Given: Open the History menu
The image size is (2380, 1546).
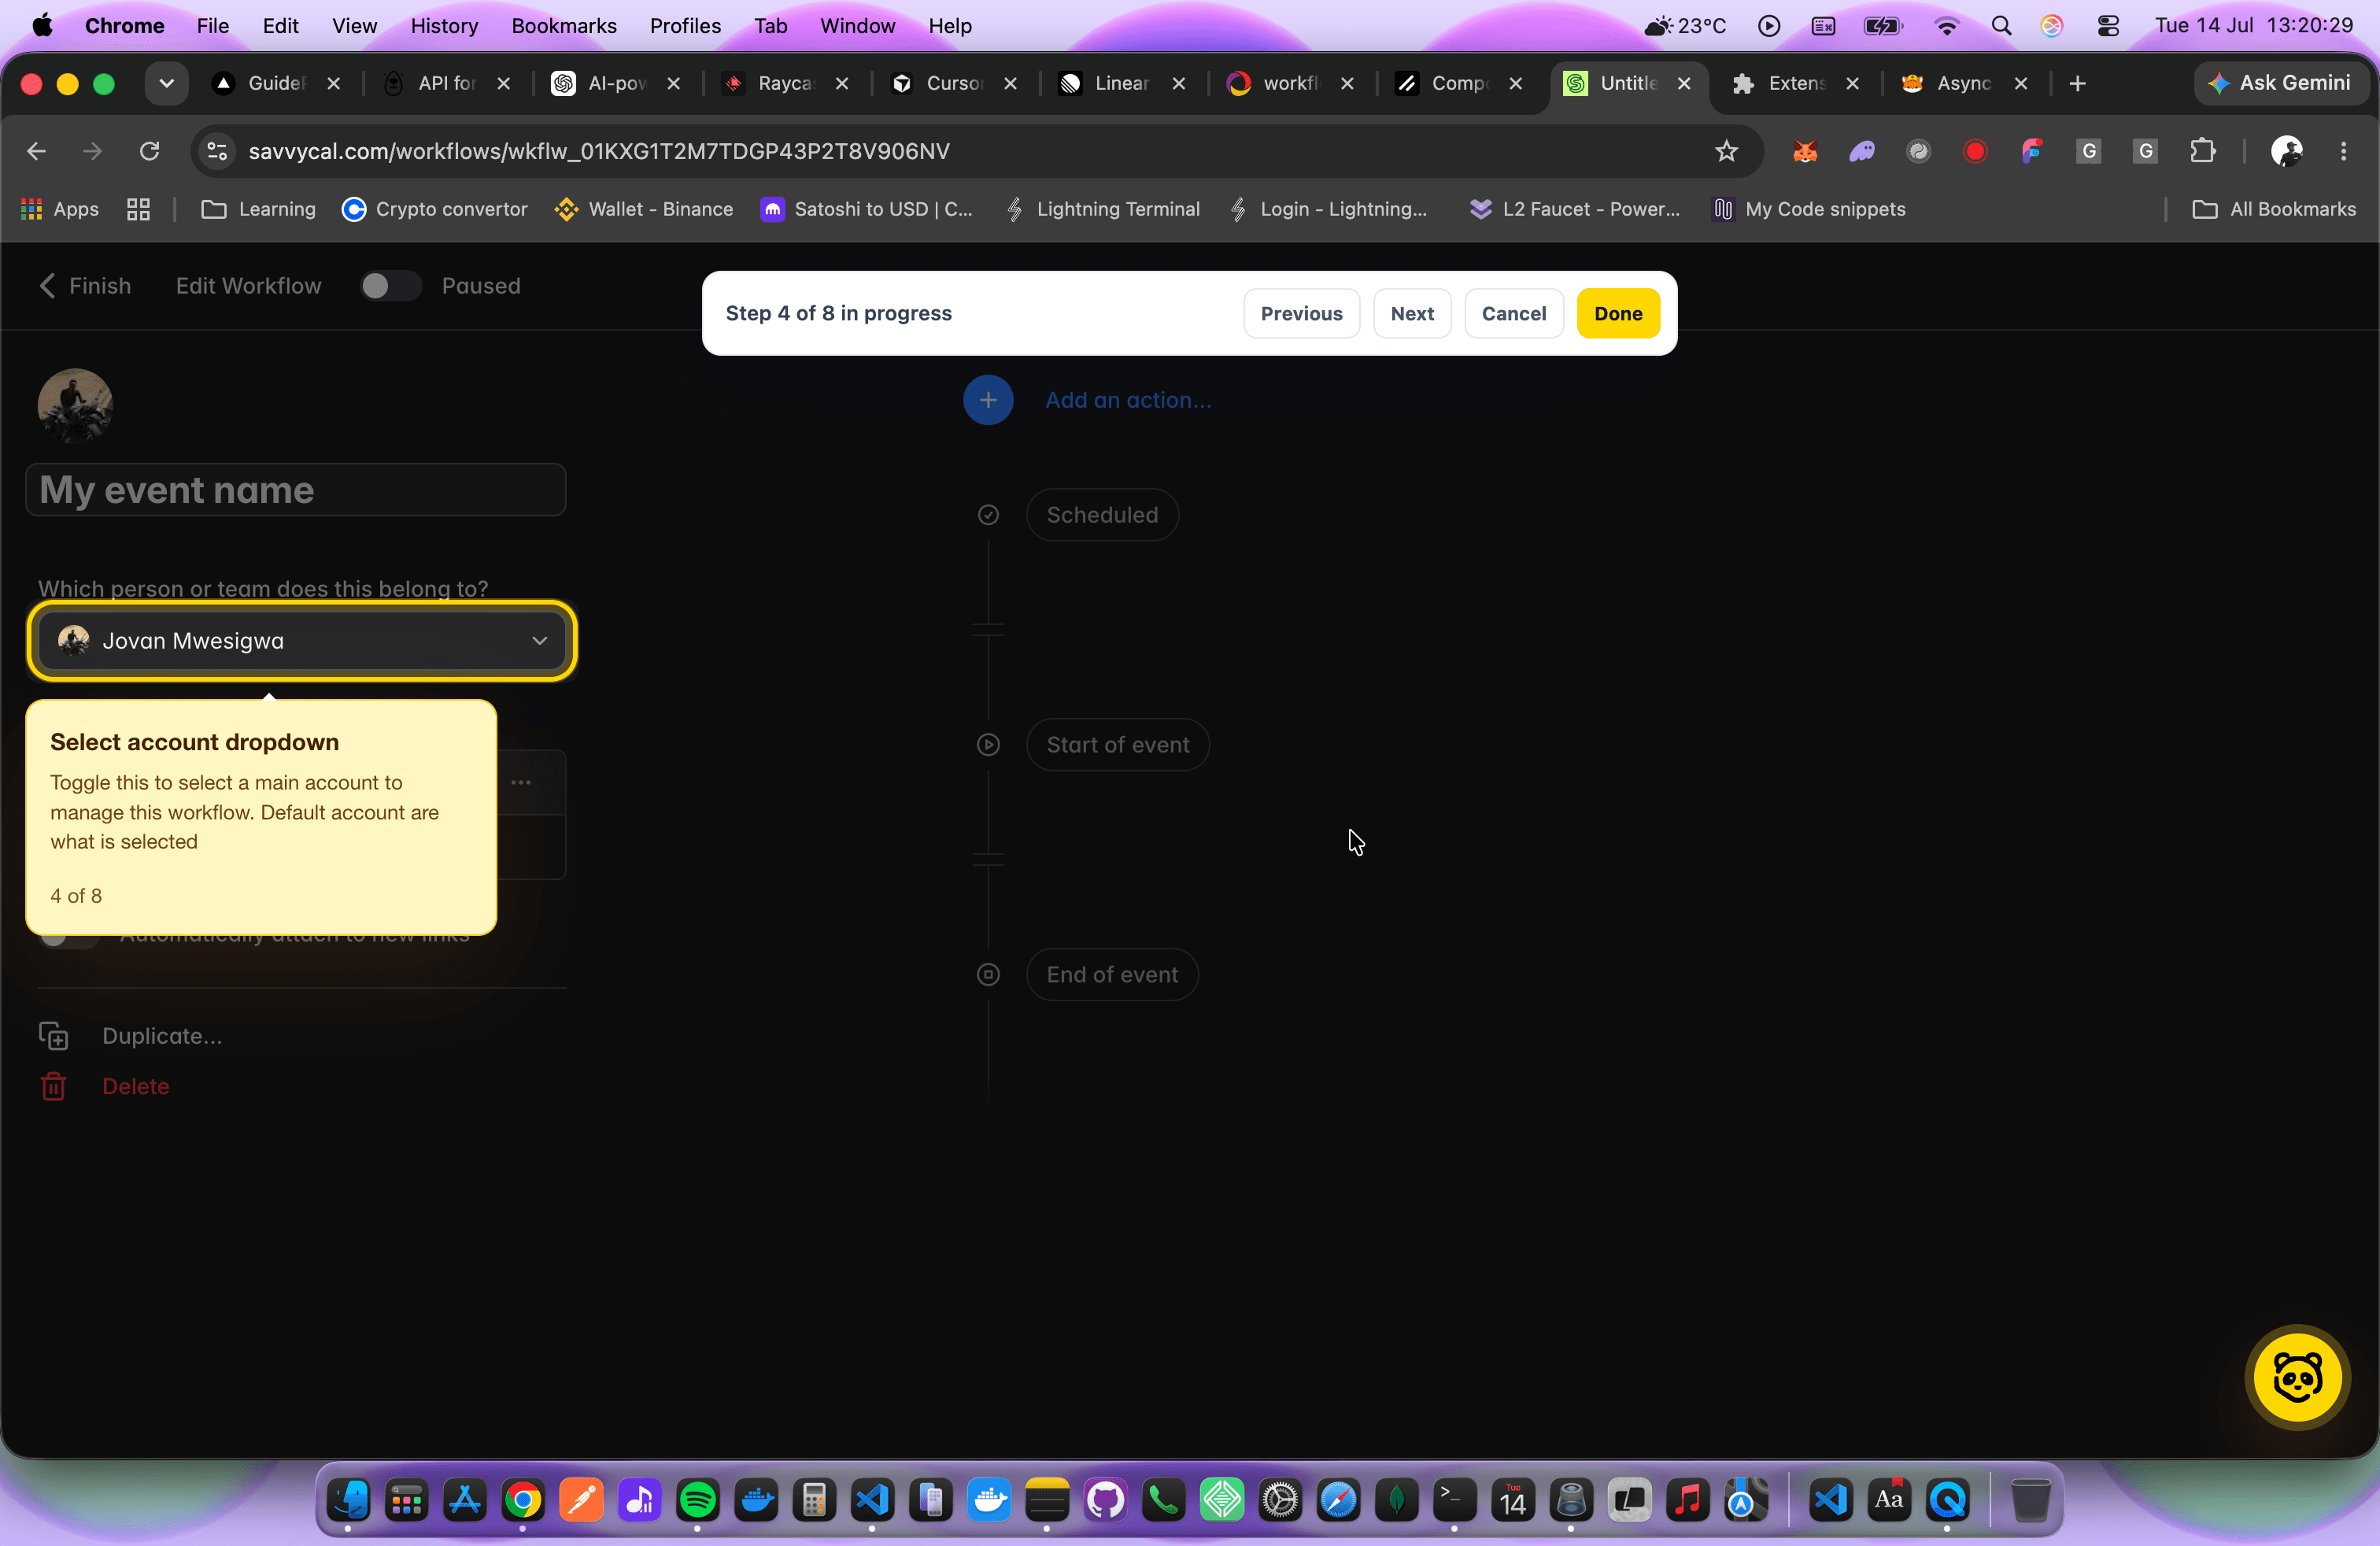Looking at the screenshot, I should point(444,26).
